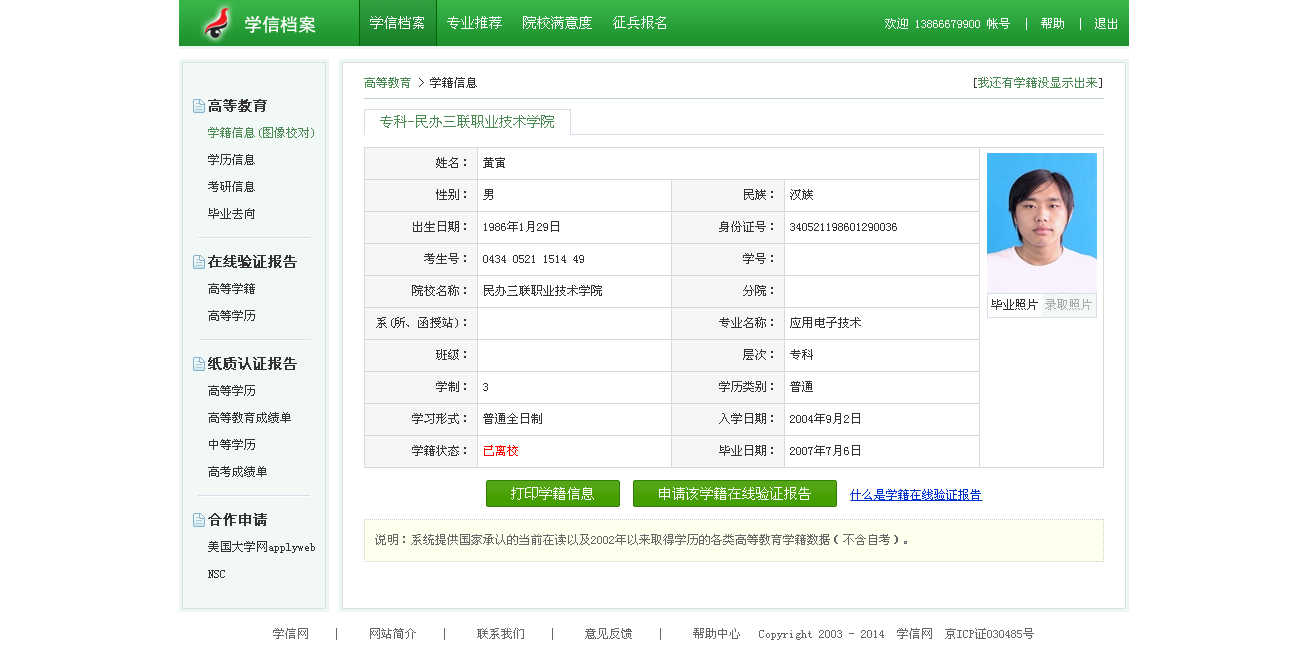
Task: Click the document icon beside 合作申请
Action: tap(199, 520)
